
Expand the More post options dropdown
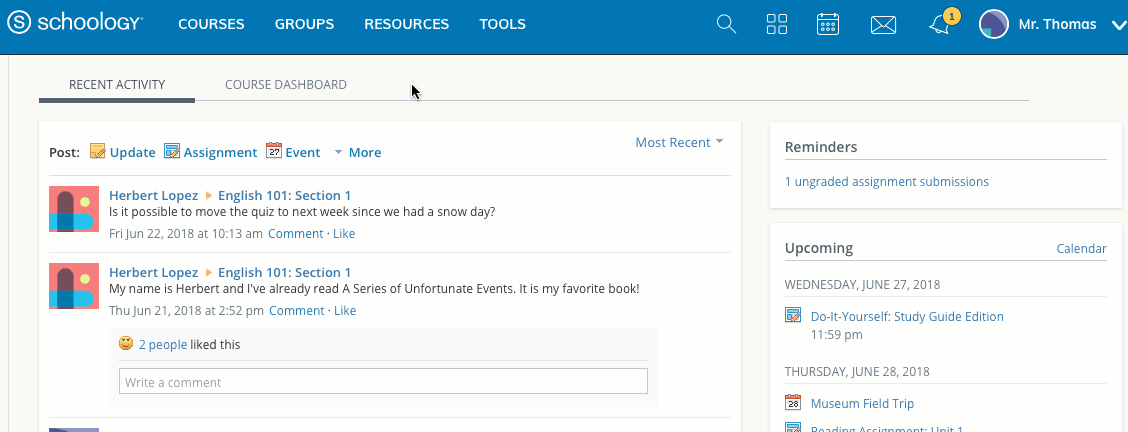coord(357,153)
